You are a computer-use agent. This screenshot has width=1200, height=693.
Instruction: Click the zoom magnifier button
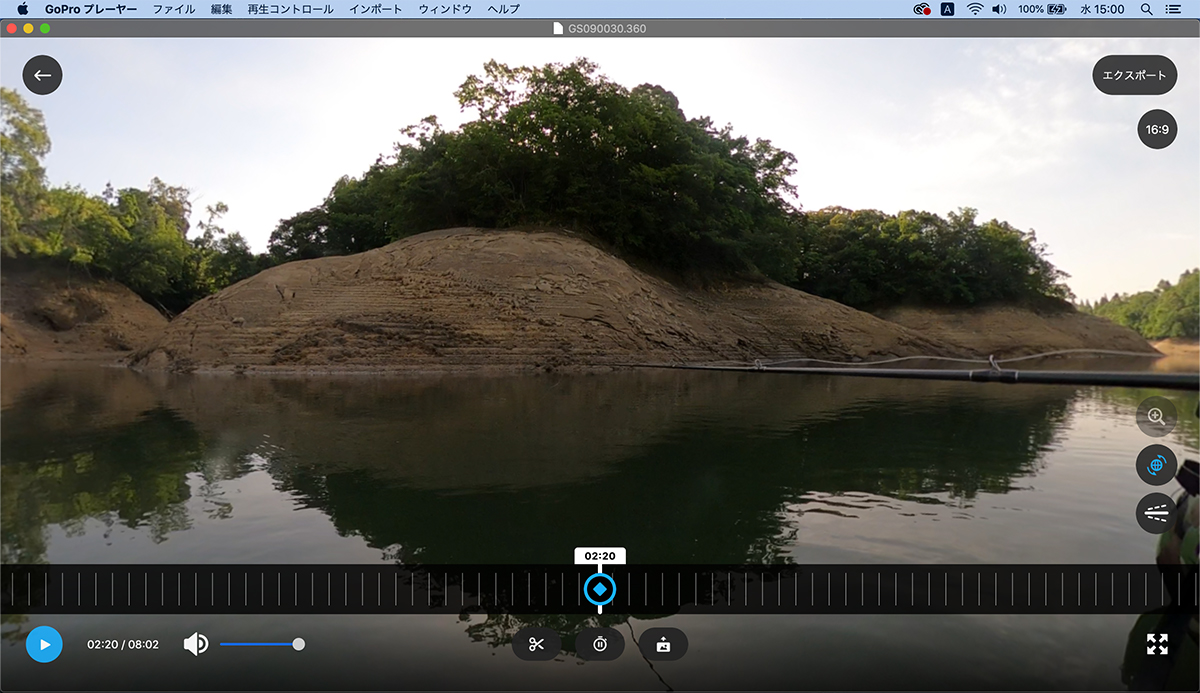(1156, 416)
